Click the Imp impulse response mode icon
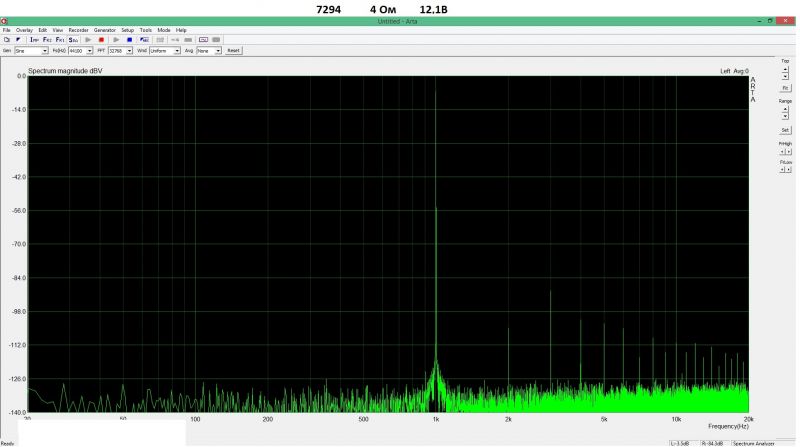Viewport: 800px width, 447px height. point(34,39)
